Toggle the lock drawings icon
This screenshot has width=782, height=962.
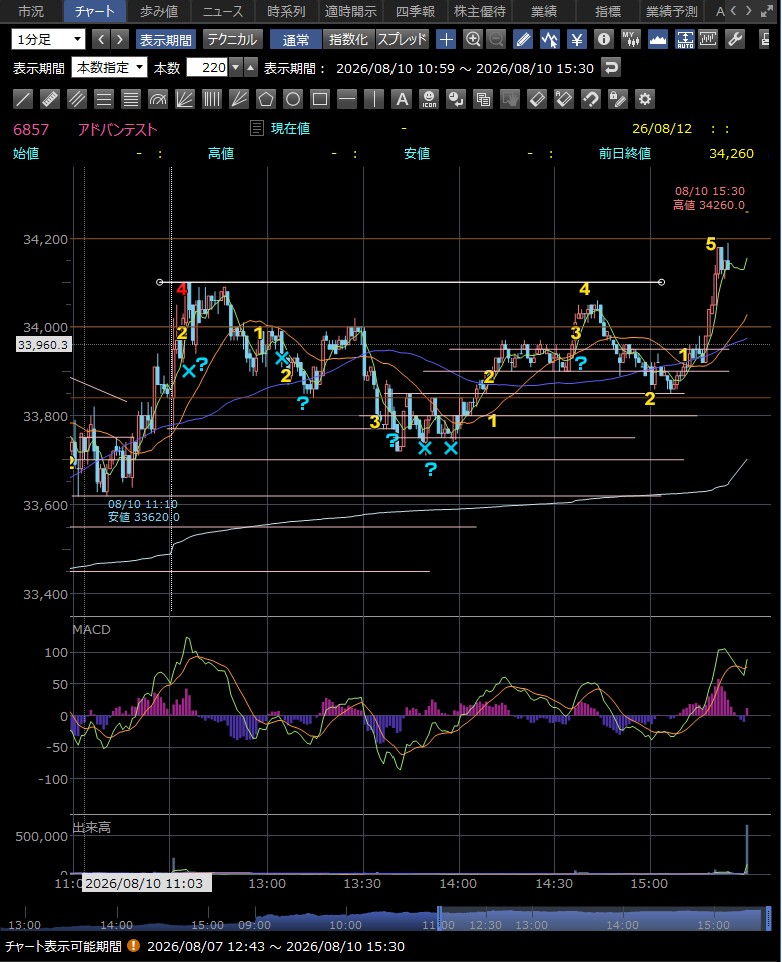[618, 99]
